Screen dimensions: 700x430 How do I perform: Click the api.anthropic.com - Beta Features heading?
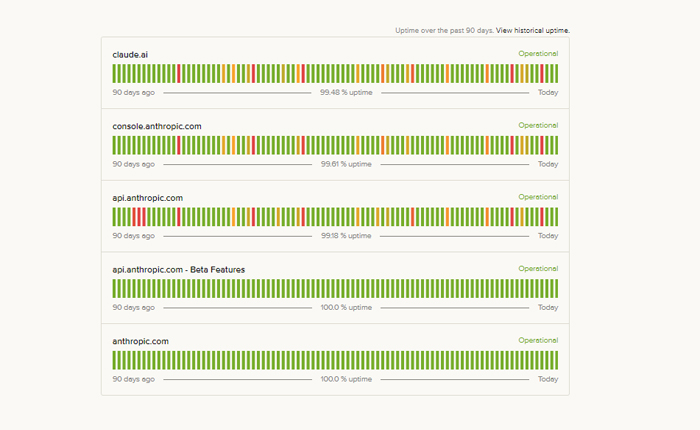(178, 269)
